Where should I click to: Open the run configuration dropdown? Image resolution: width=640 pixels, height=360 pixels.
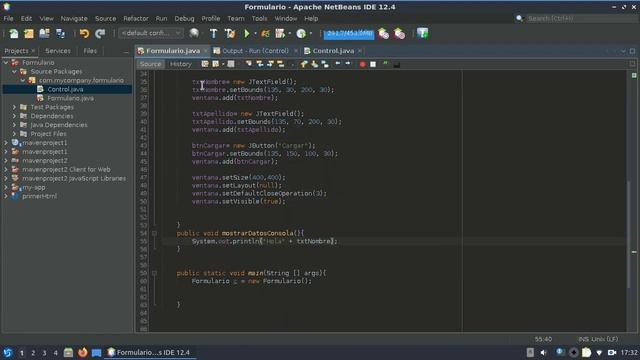click(151, 33)
